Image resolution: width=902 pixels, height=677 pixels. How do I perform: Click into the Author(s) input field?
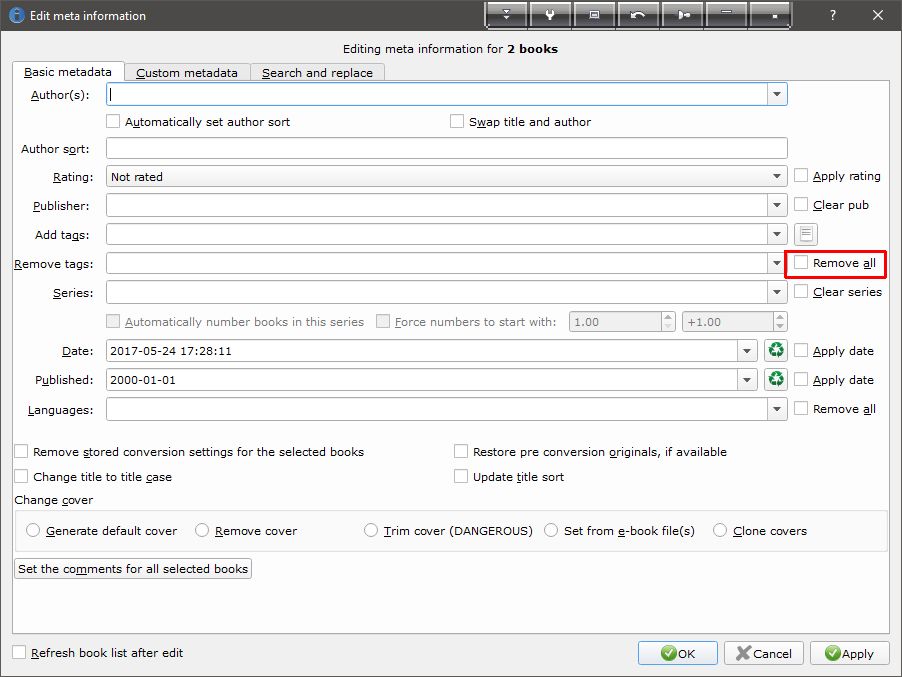(437, 94)
